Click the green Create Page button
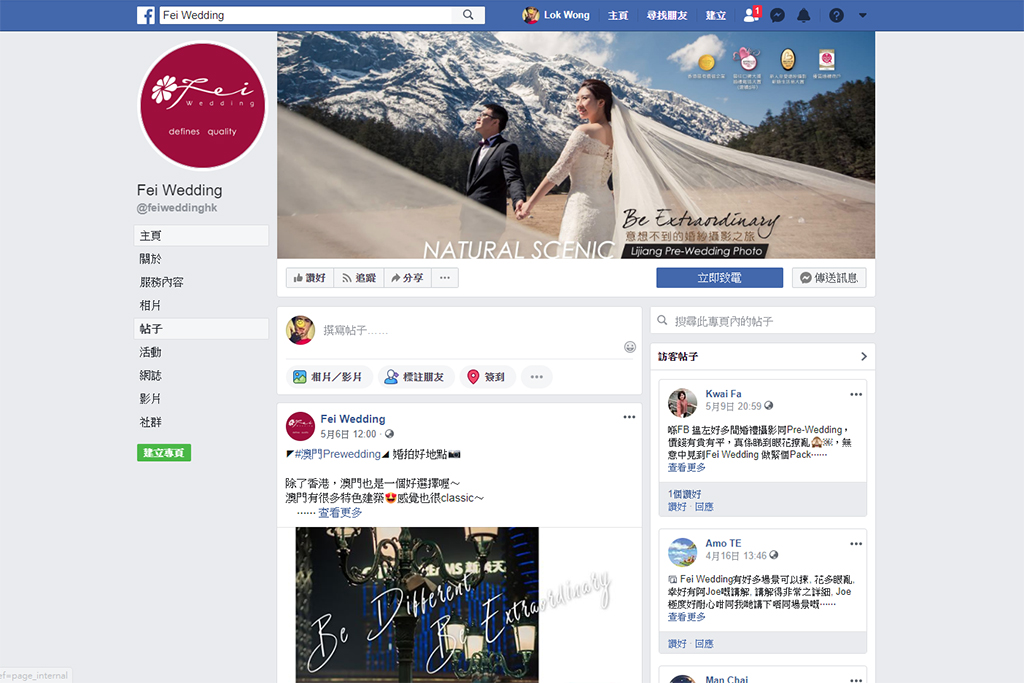This screenshot has width=1024, height=683. click(164, 453)
